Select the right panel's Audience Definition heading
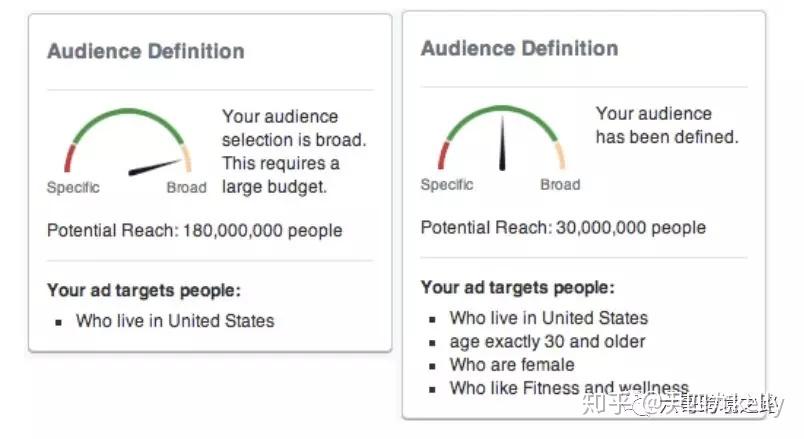 coord(519,48)
